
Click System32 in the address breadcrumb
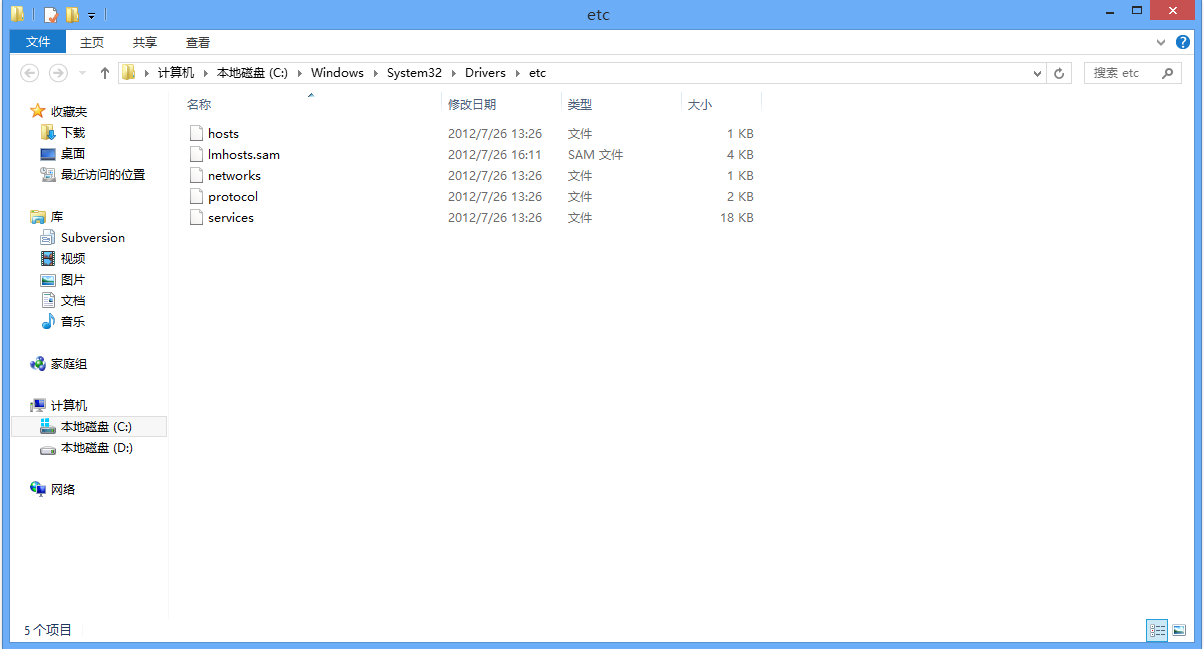coord(413,73)
